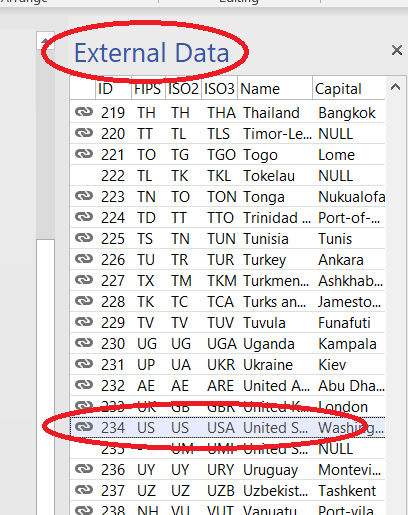Click the link icon in the Togo row
Image resolution: width=408 pixels, height=515 pixels.
tap(84, 154)
